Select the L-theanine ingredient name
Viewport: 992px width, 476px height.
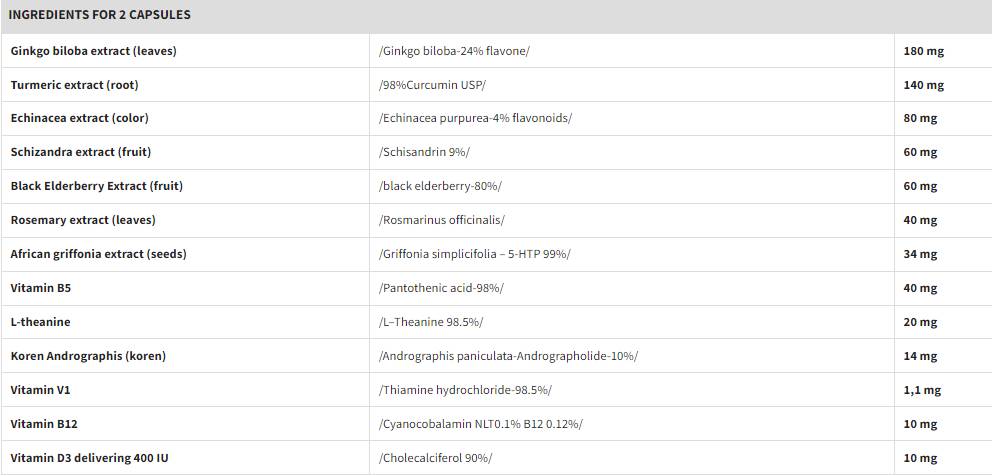click(40, 322)
